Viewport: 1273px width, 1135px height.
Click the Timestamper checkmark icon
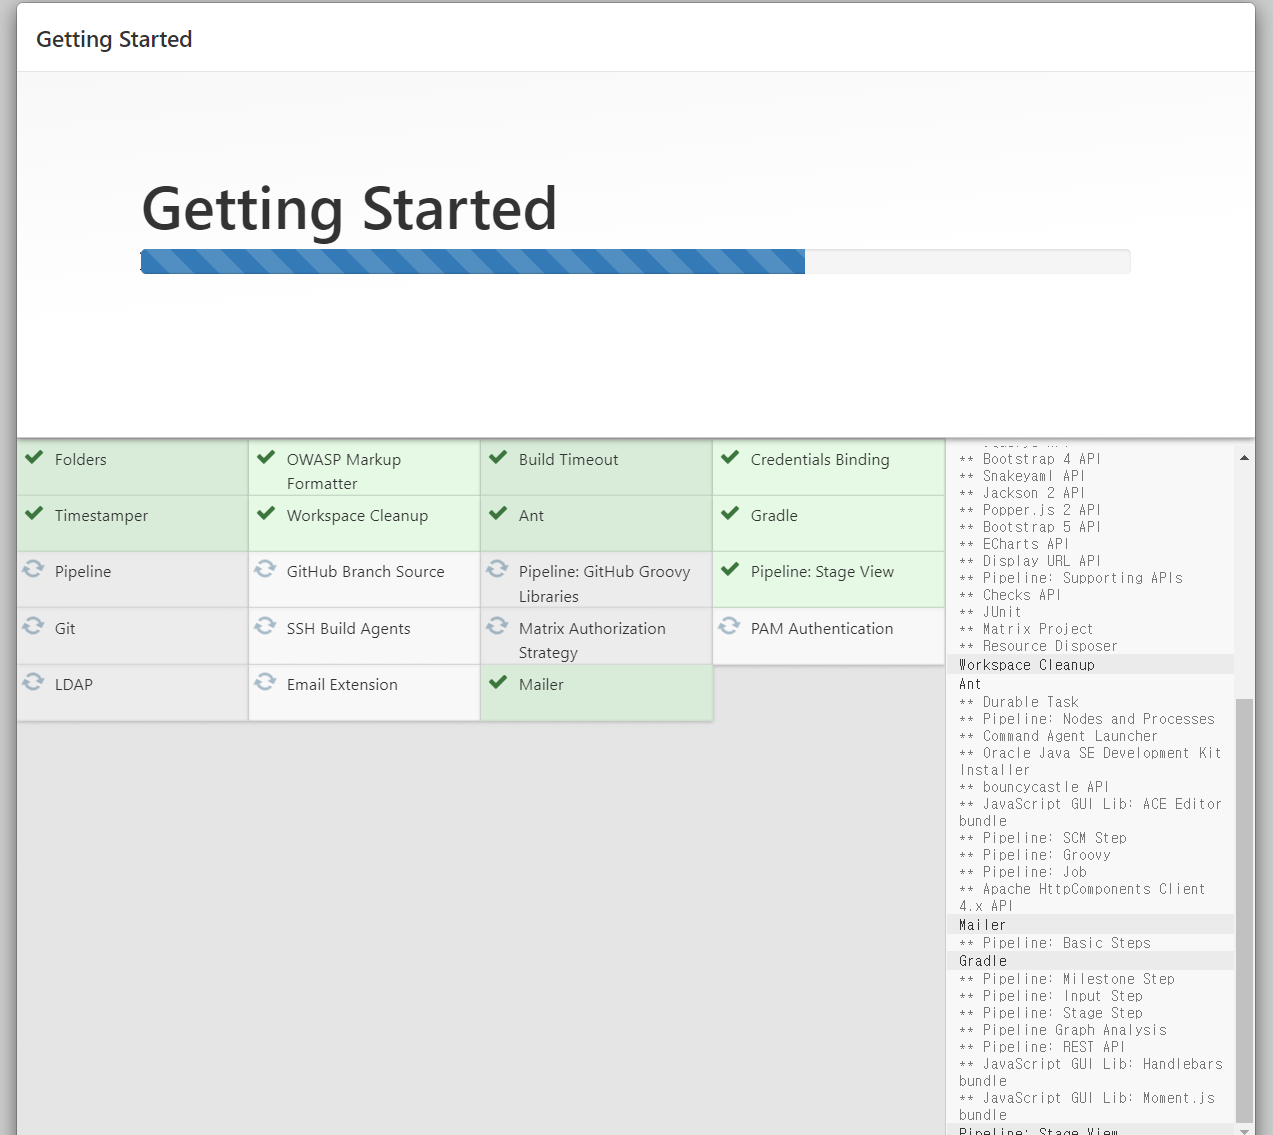click(34, 513)
